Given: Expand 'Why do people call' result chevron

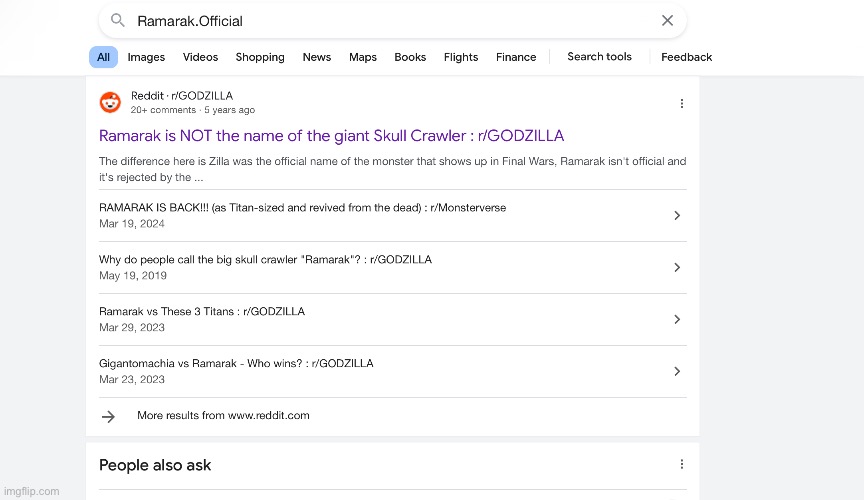Looking at the screenshot, I should tap(677, 267).
